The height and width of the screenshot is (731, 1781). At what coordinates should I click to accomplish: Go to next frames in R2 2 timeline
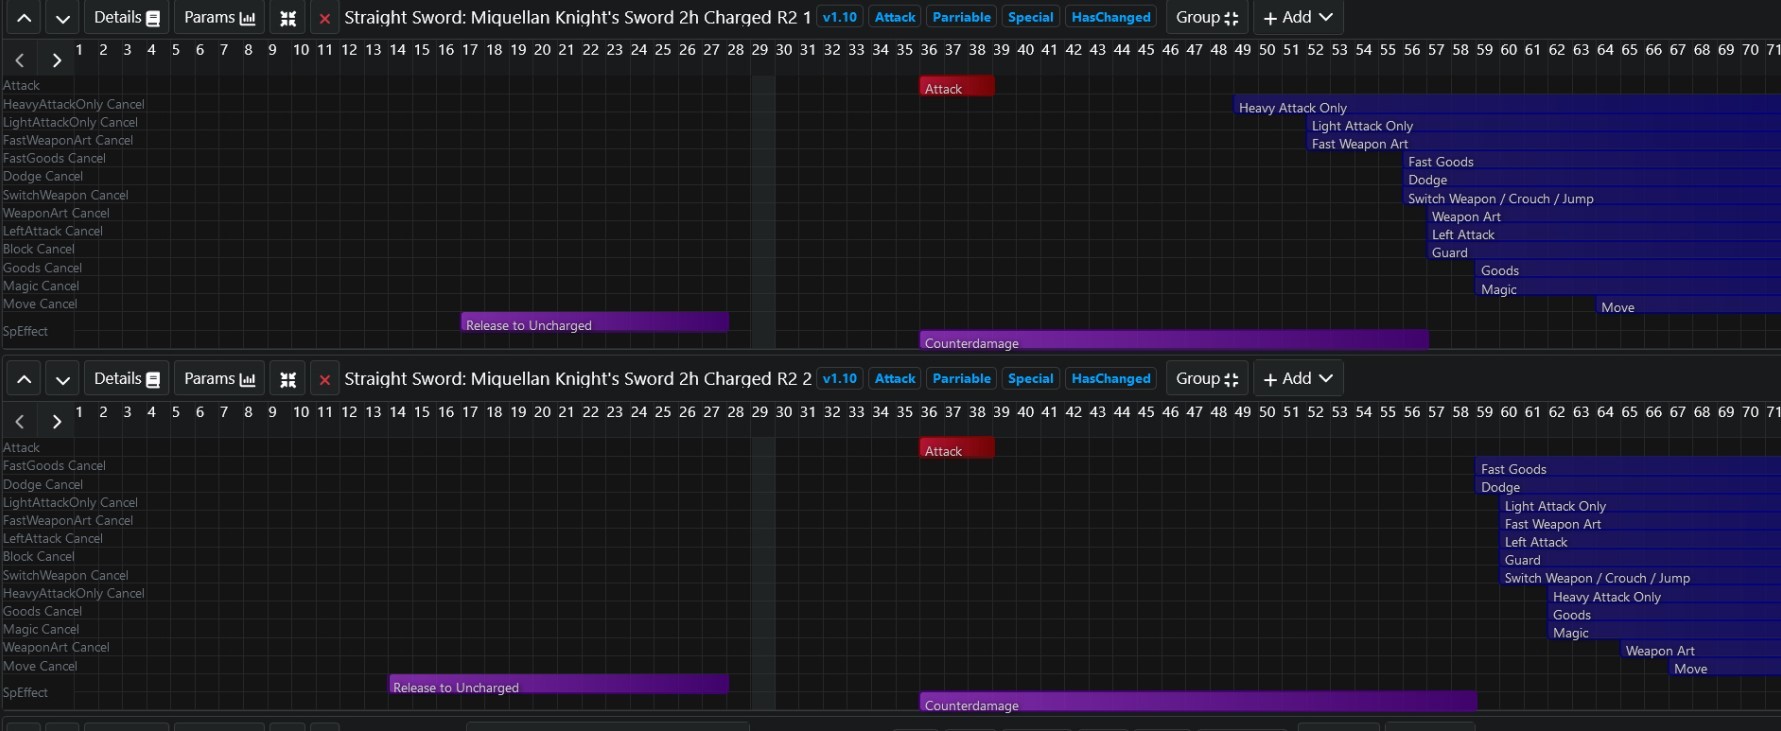[57, 422]
